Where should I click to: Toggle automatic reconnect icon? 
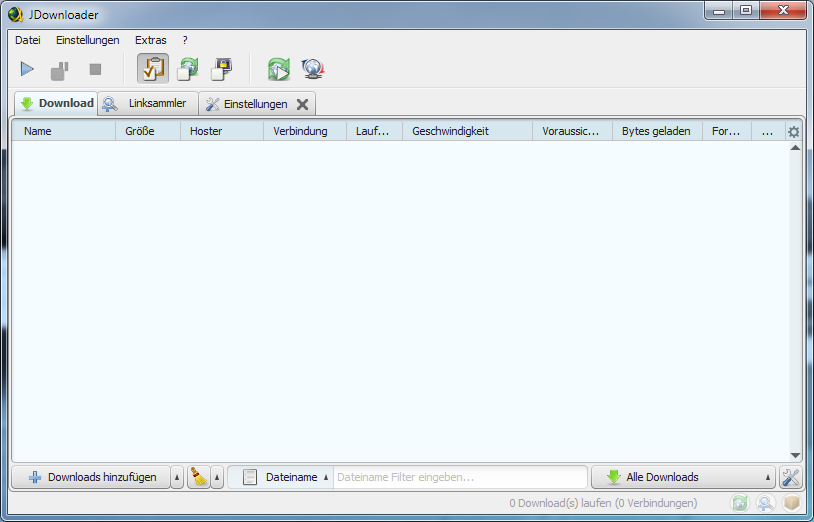click(x=187, y=69)
